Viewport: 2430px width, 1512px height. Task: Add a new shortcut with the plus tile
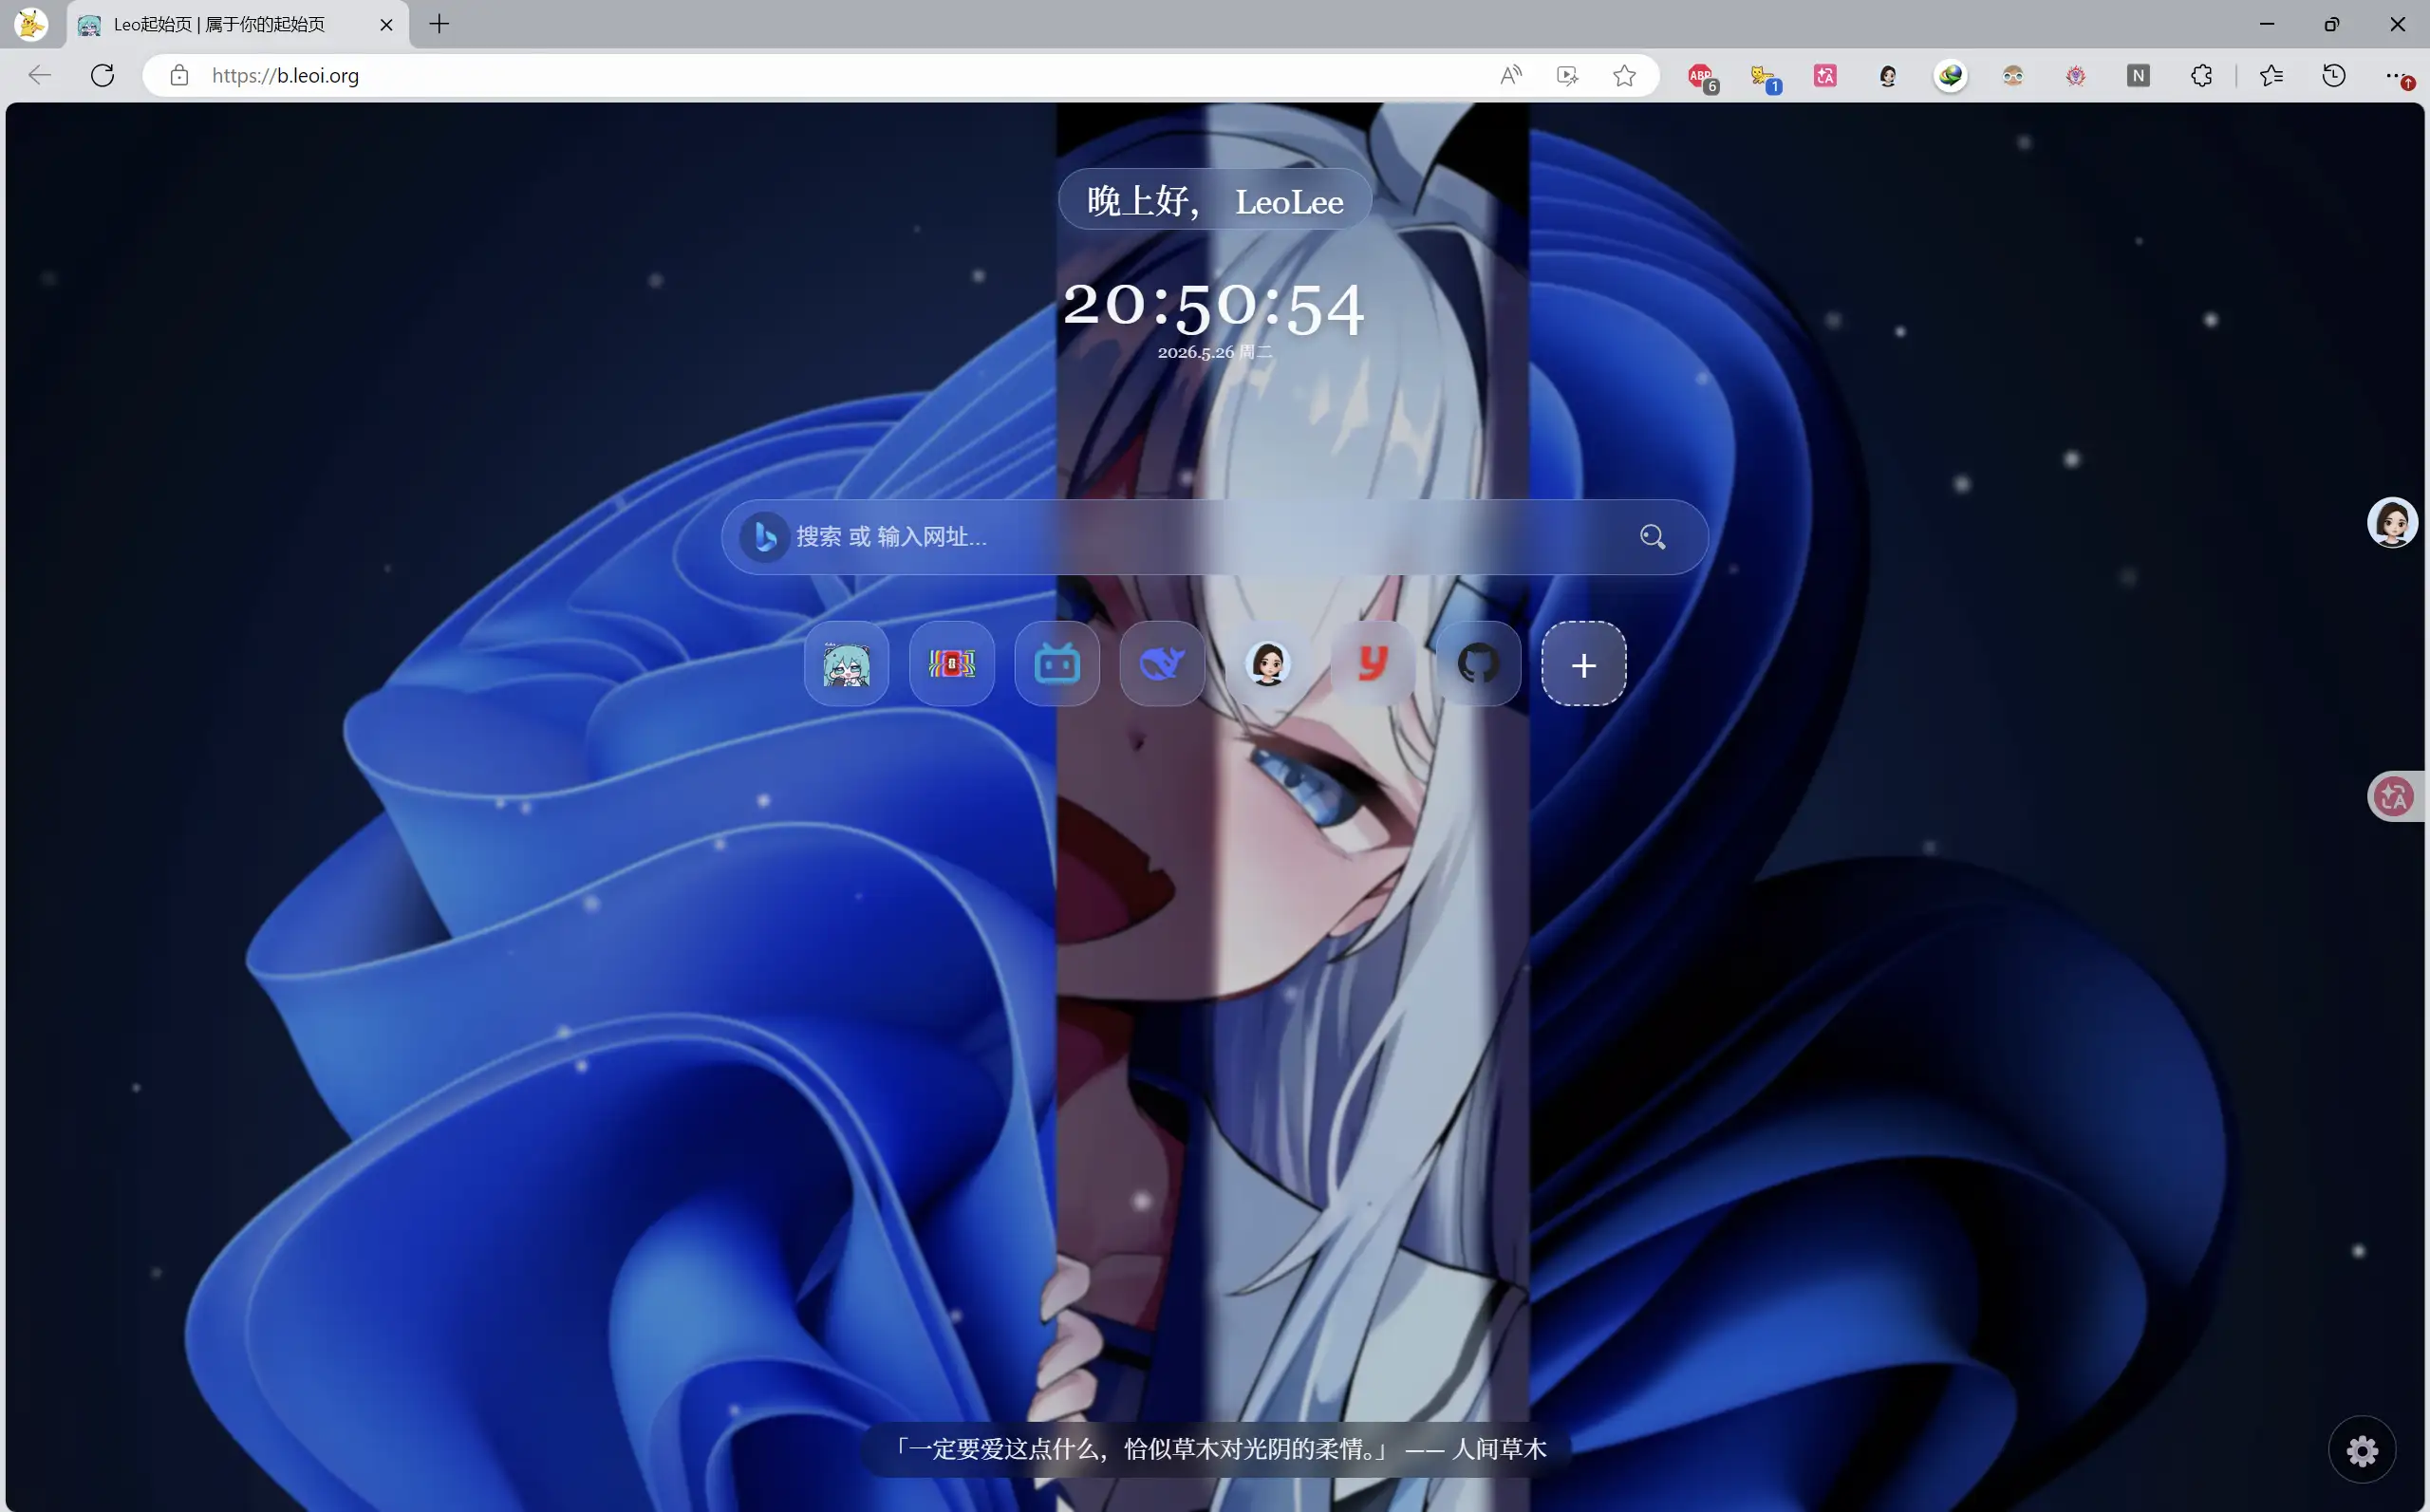coord(1584,664)
